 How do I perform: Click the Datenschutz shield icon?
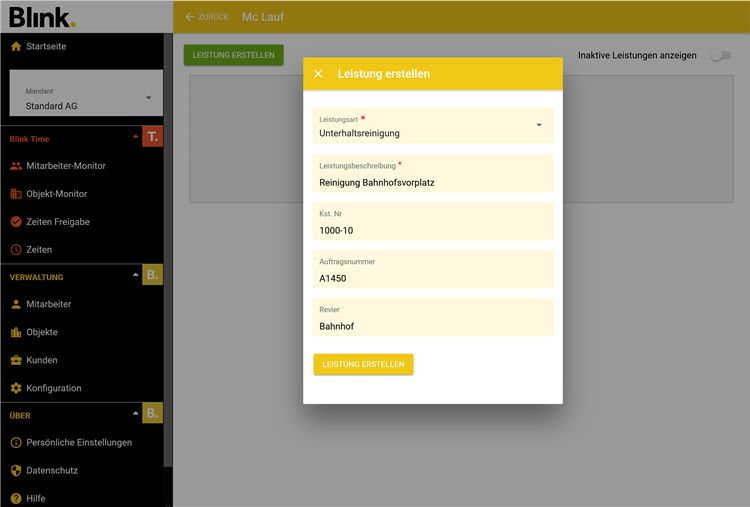[16, 470]
